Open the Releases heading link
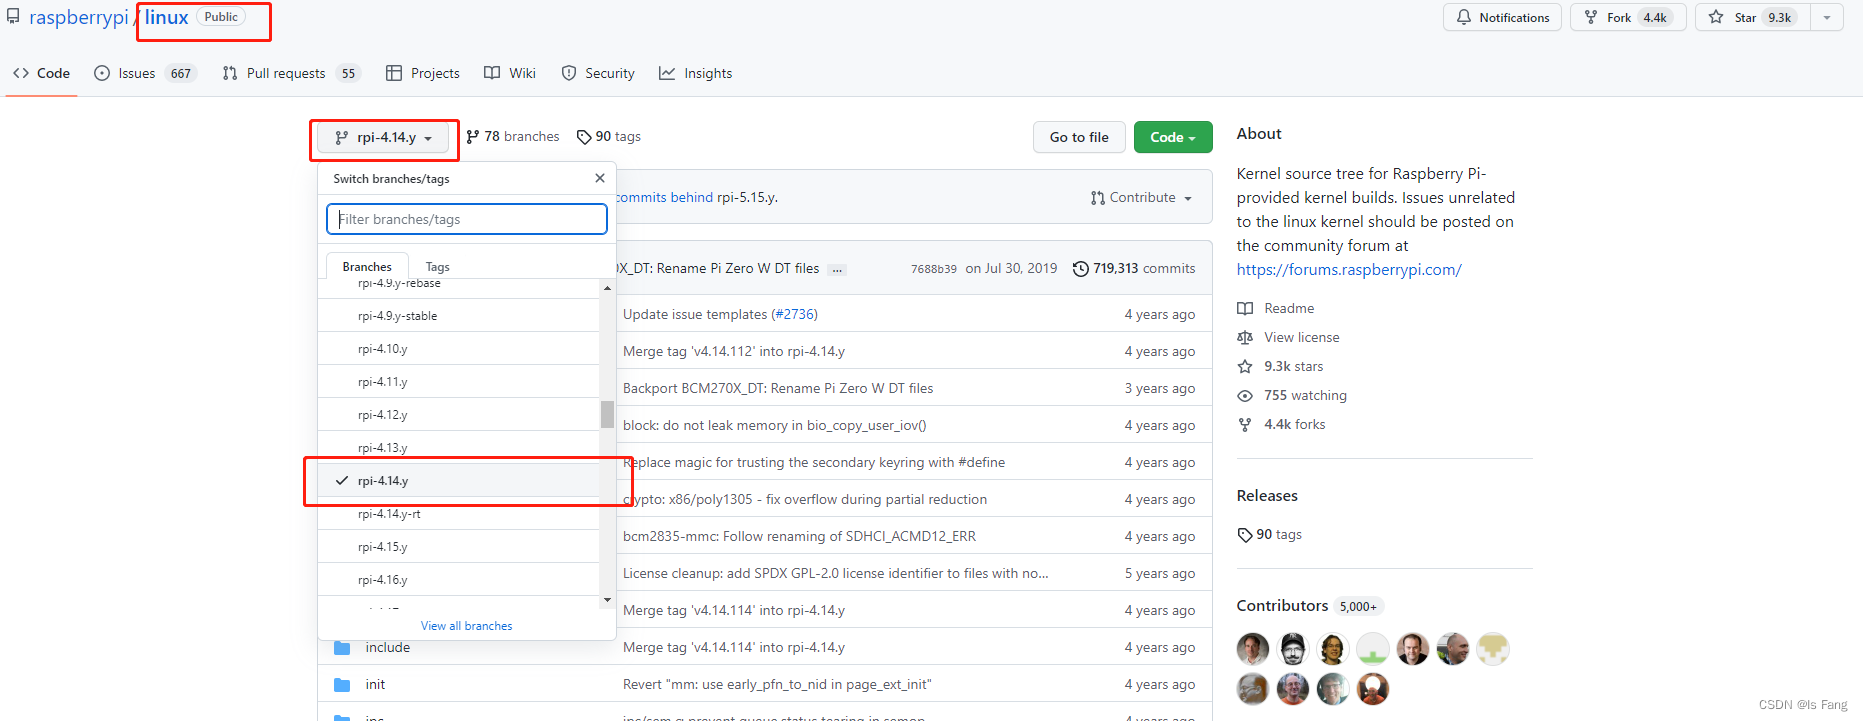 pos(1267,496)
